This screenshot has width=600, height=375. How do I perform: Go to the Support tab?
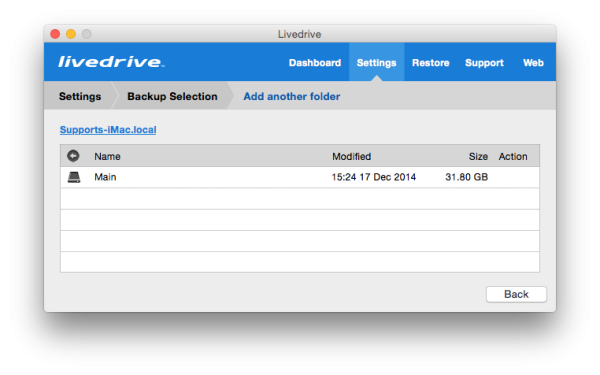tap(484, 63)
